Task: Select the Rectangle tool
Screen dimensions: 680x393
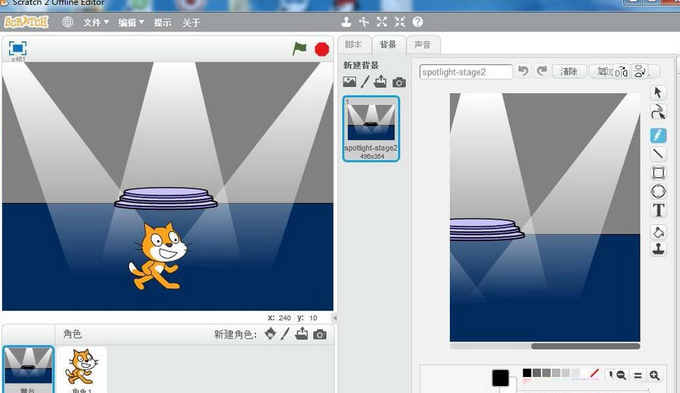Action: click(658, 173)
